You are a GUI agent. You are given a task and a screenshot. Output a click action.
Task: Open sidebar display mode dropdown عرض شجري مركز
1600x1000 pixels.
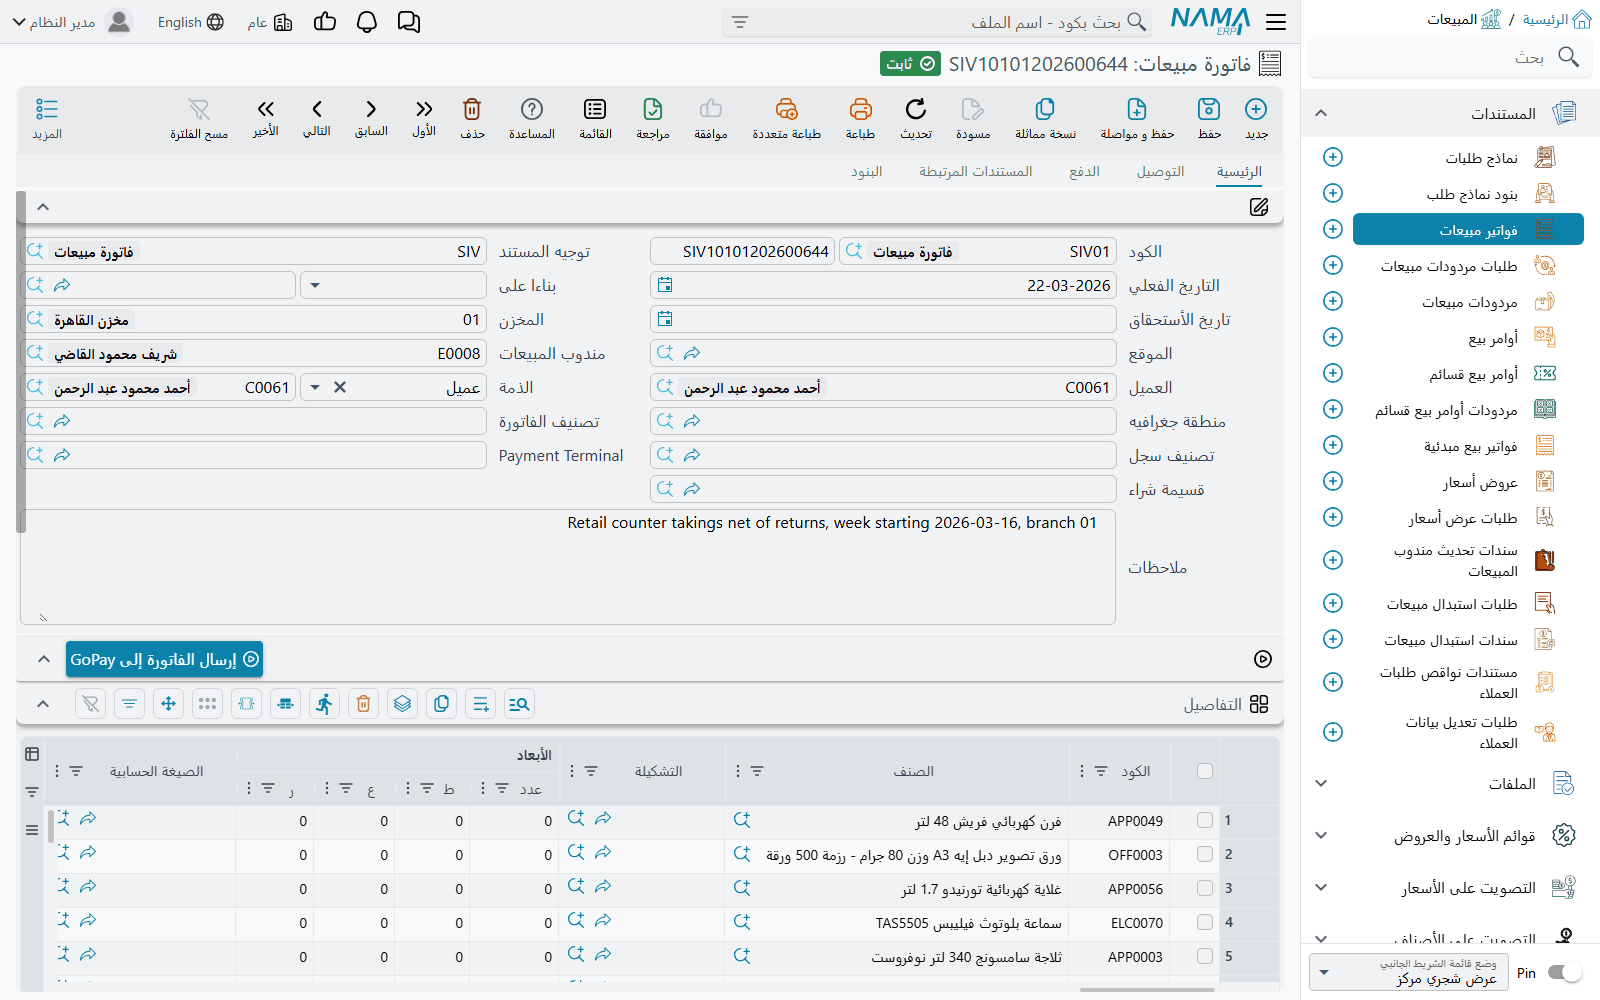click(x=1410, y=972)
